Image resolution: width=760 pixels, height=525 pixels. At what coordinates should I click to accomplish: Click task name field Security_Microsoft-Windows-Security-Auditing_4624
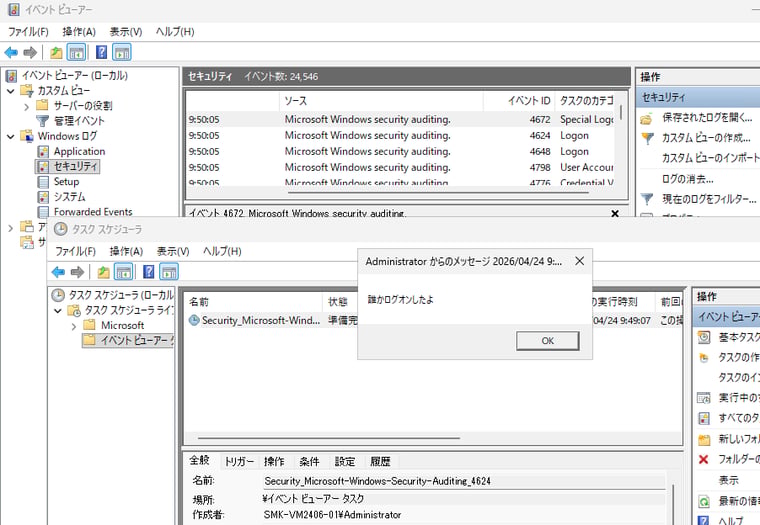[464, 481]
